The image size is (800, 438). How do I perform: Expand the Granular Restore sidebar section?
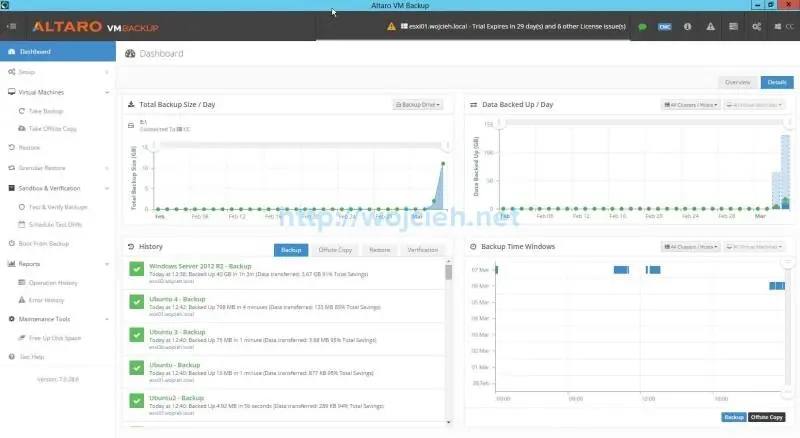tap(58, 168)
